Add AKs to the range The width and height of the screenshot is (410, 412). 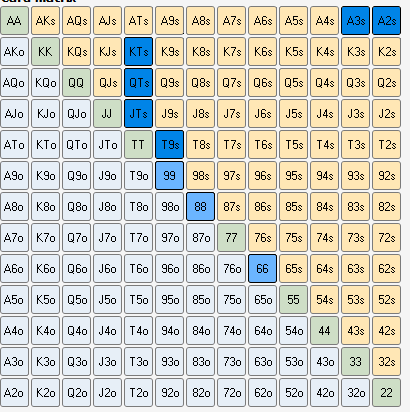pyautogui.click(x=45, y=21)
